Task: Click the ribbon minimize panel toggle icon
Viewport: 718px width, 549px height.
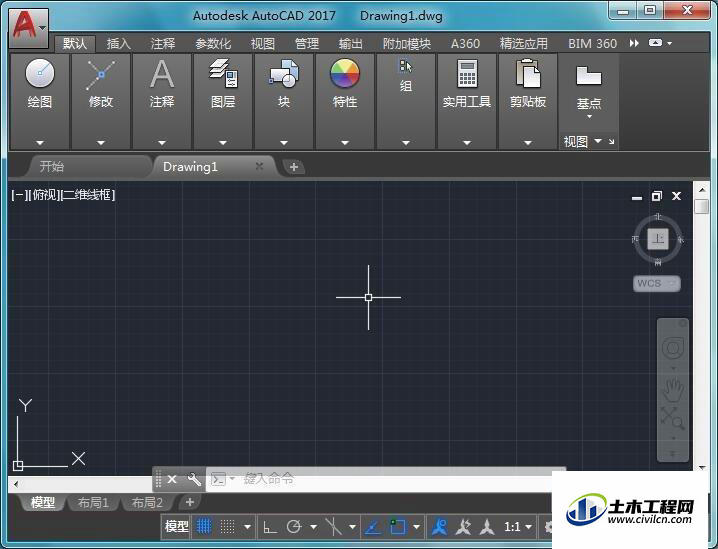Action: click(x=655, y=43)
